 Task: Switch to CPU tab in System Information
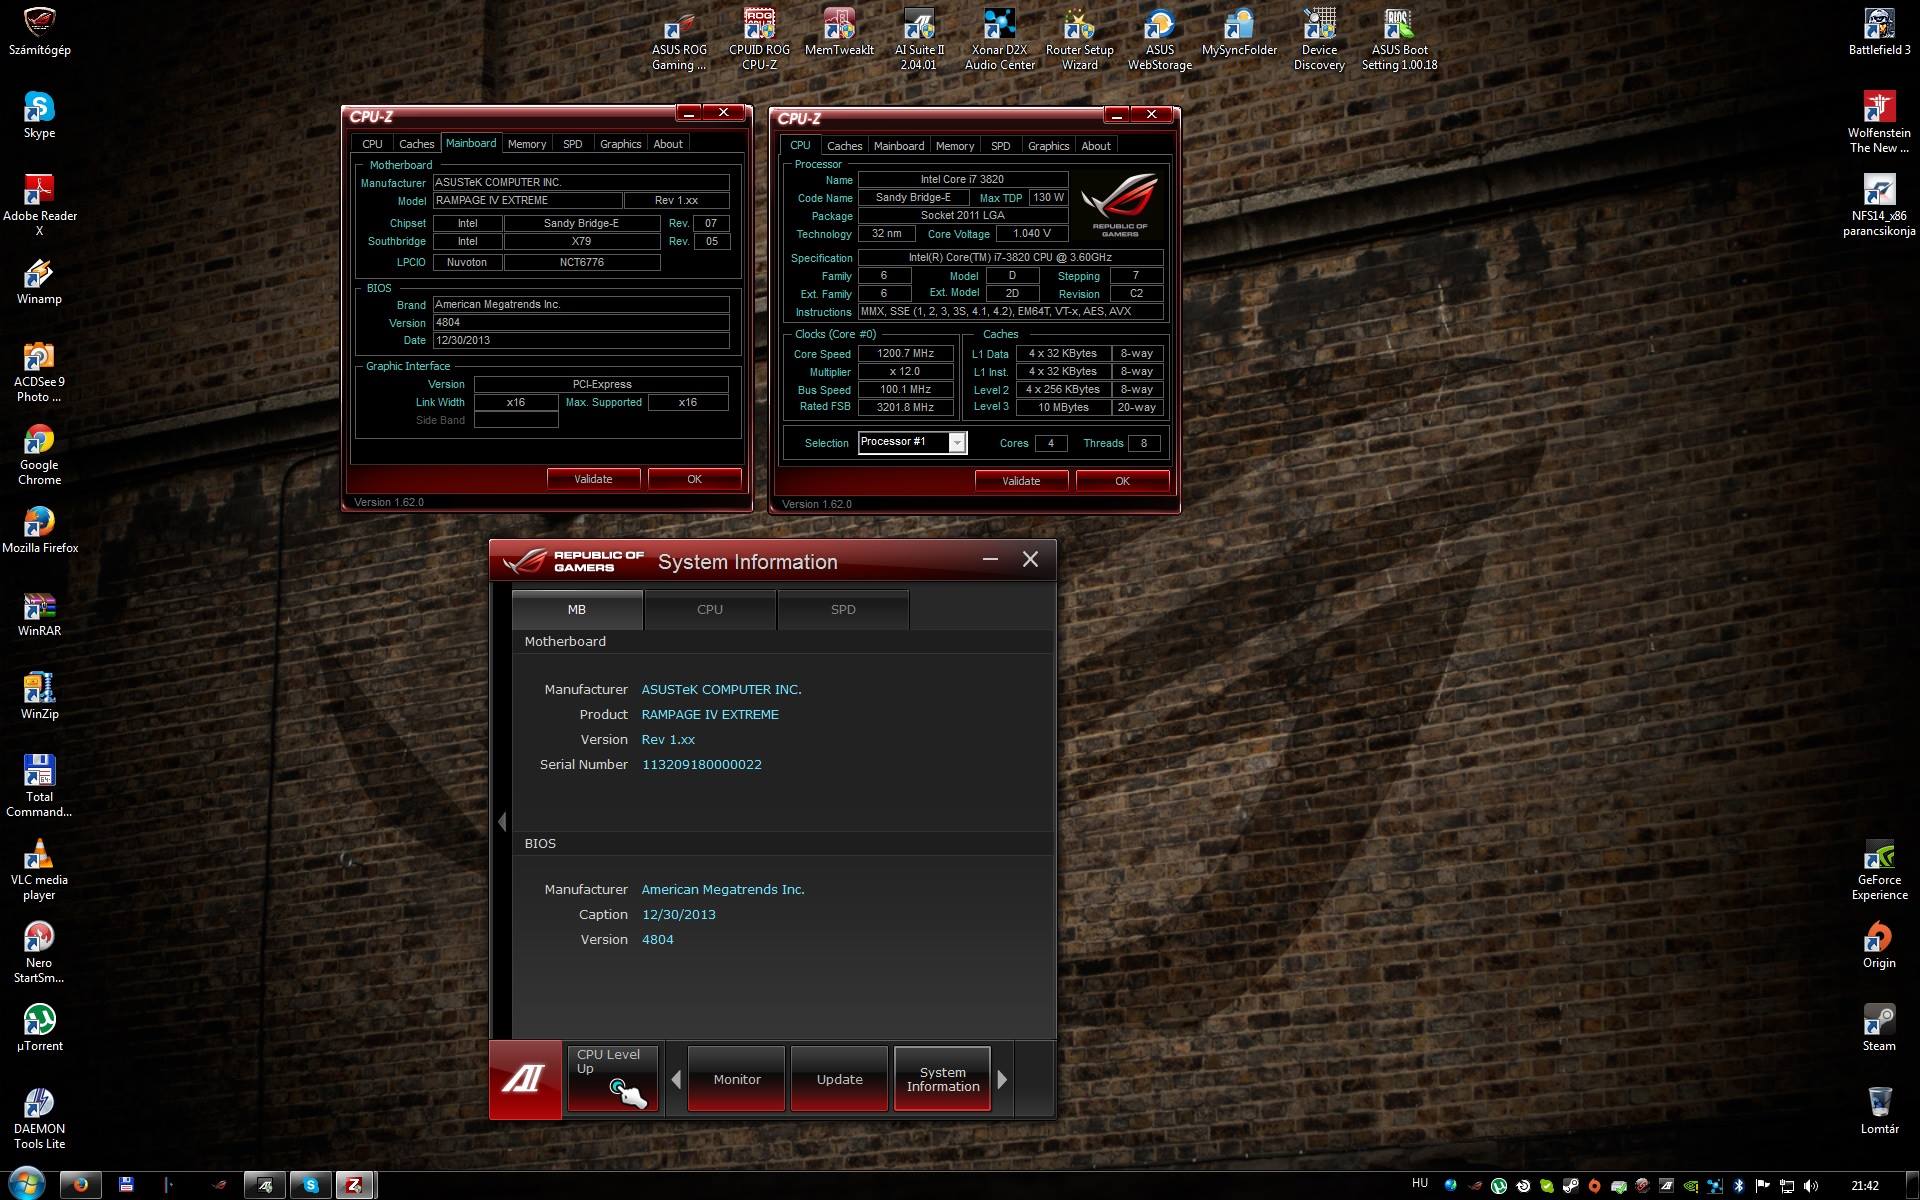click(710, 609)
